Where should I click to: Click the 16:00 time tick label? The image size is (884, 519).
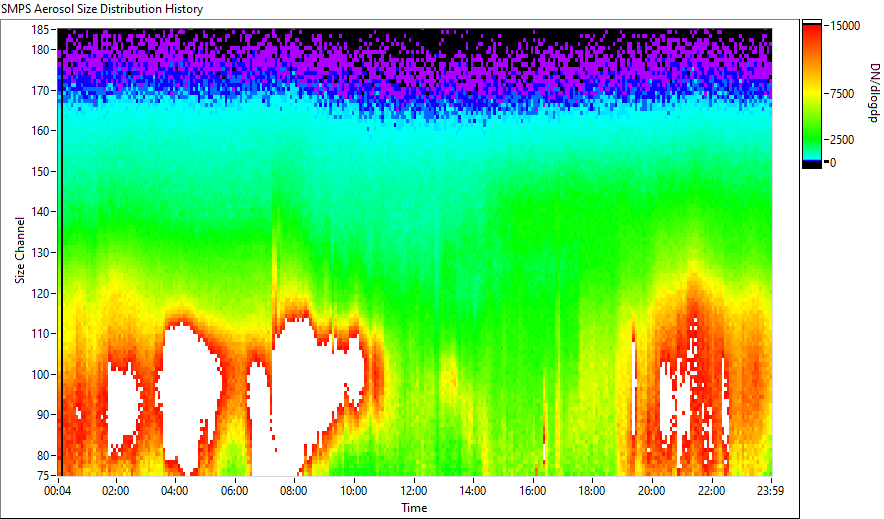[532, 491]
